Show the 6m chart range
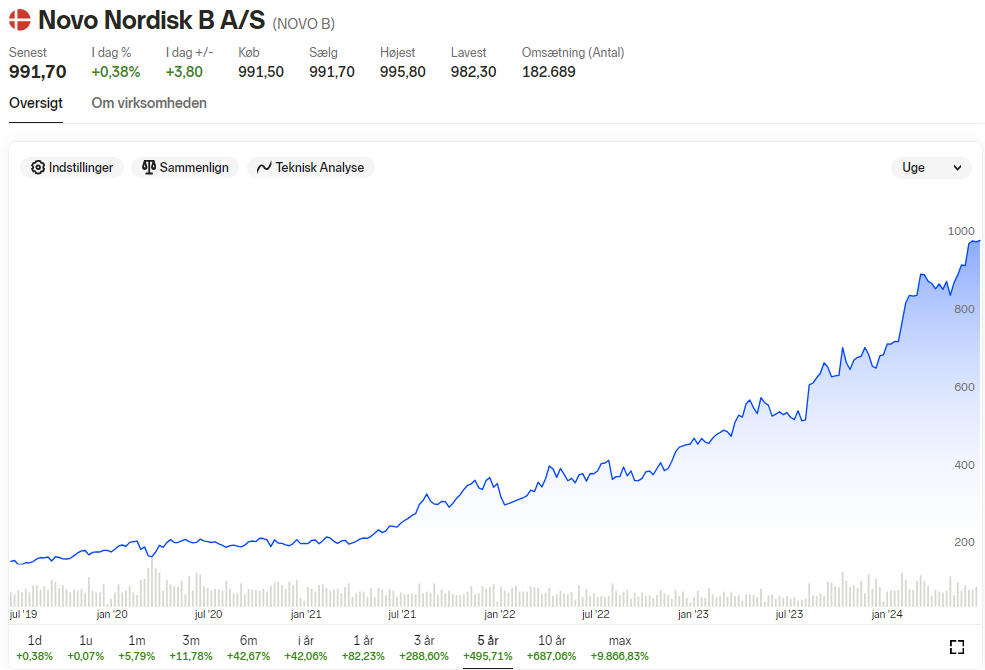Image resolution: width=985 pixels, height=670 pixels. [248, 648]
